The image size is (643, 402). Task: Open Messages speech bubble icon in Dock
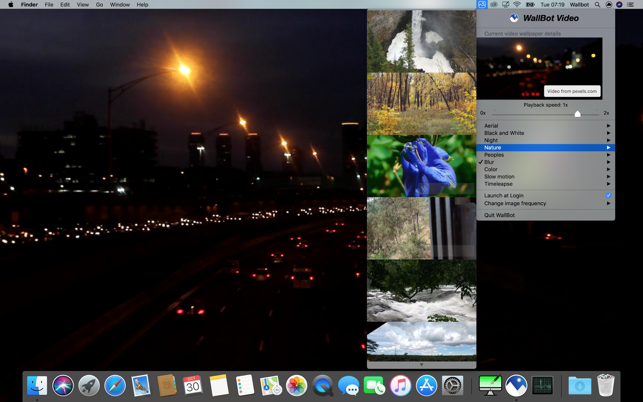pyautogui.click(x=349, y=386)
